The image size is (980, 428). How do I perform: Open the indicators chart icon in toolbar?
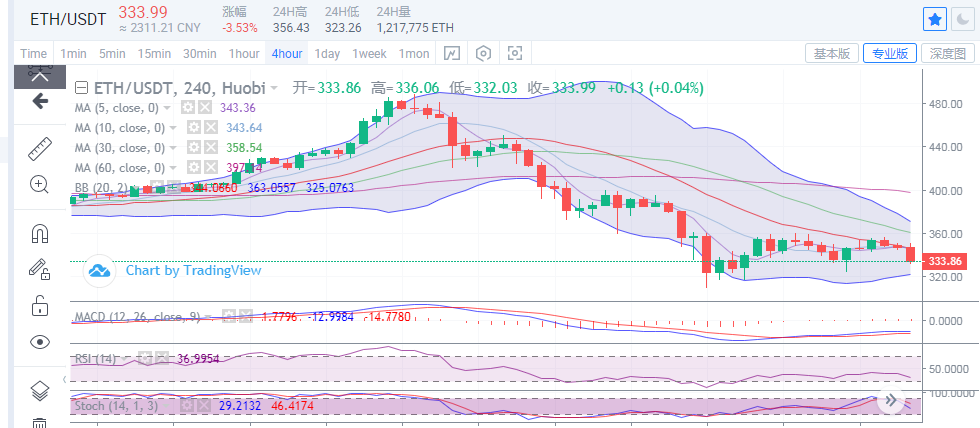[452, 53]
